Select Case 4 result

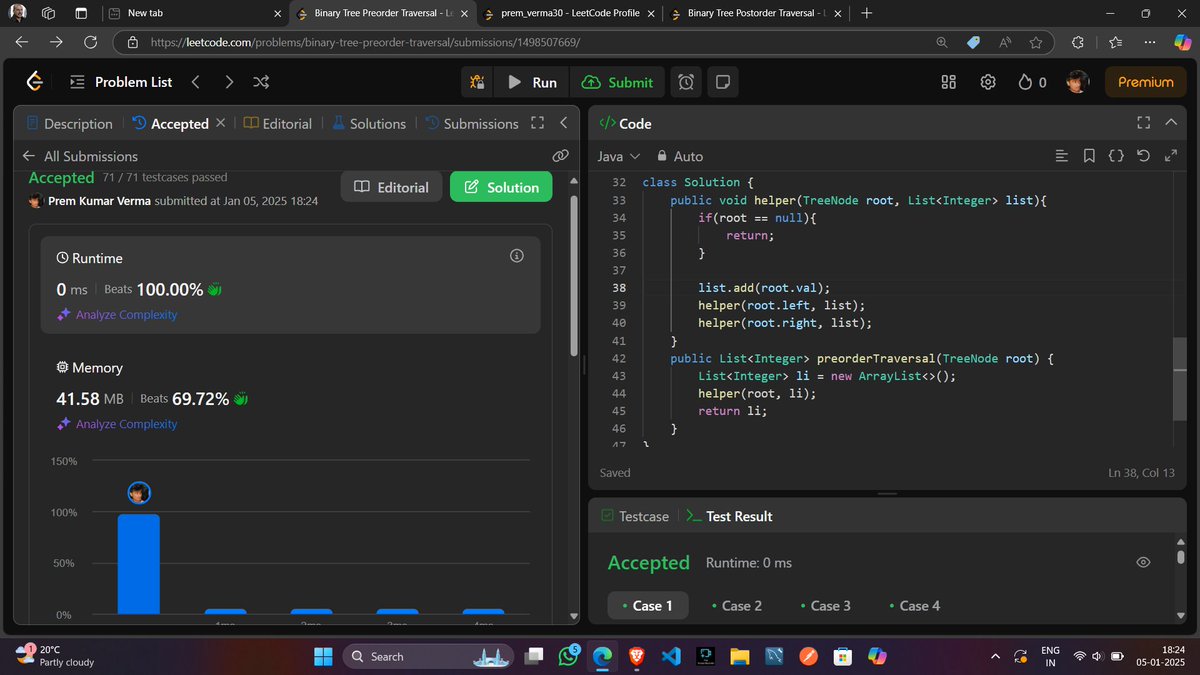point(913,605)
